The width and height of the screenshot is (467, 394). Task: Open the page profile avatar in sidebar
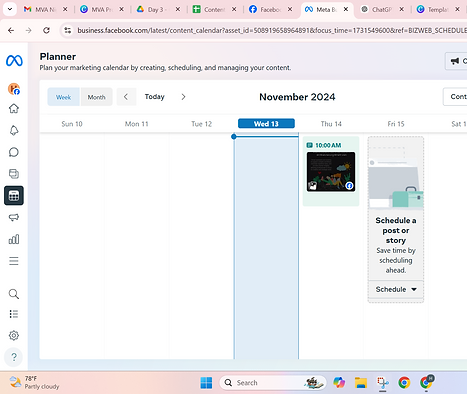pos(14,89)
